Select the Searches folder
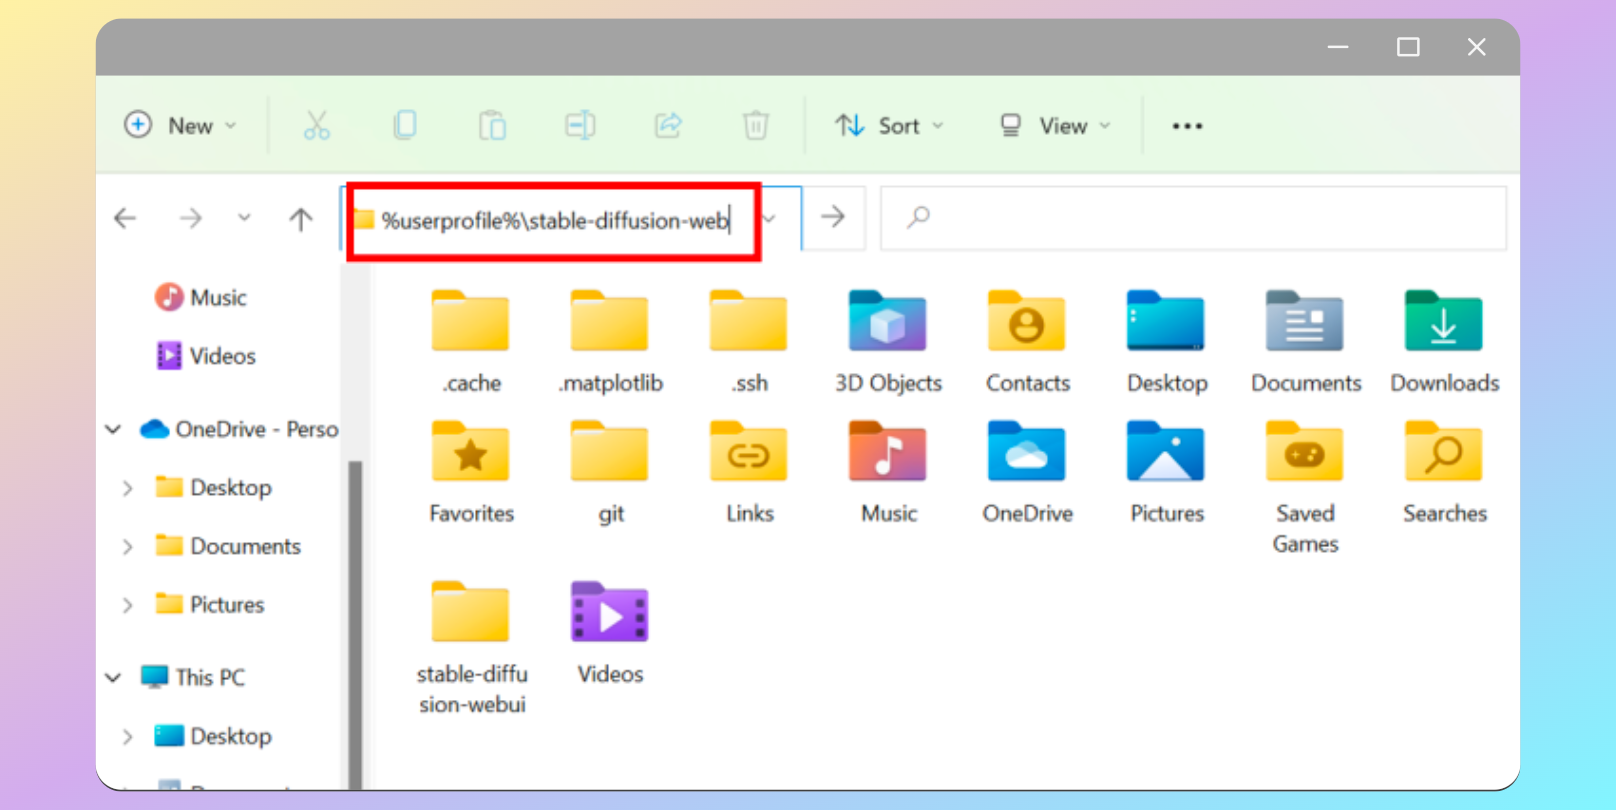 [x=1444, y=472]
